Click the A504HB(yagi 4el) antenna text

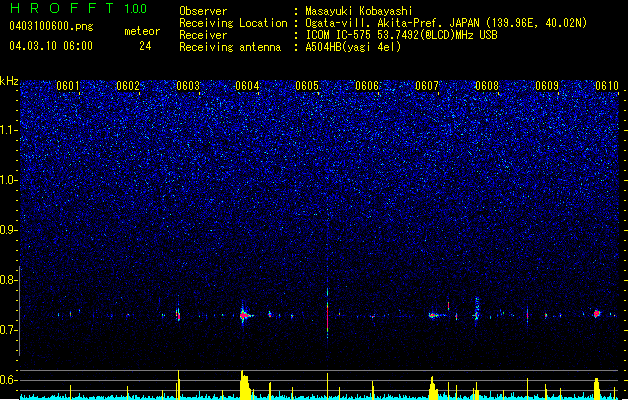pos(353,47)
